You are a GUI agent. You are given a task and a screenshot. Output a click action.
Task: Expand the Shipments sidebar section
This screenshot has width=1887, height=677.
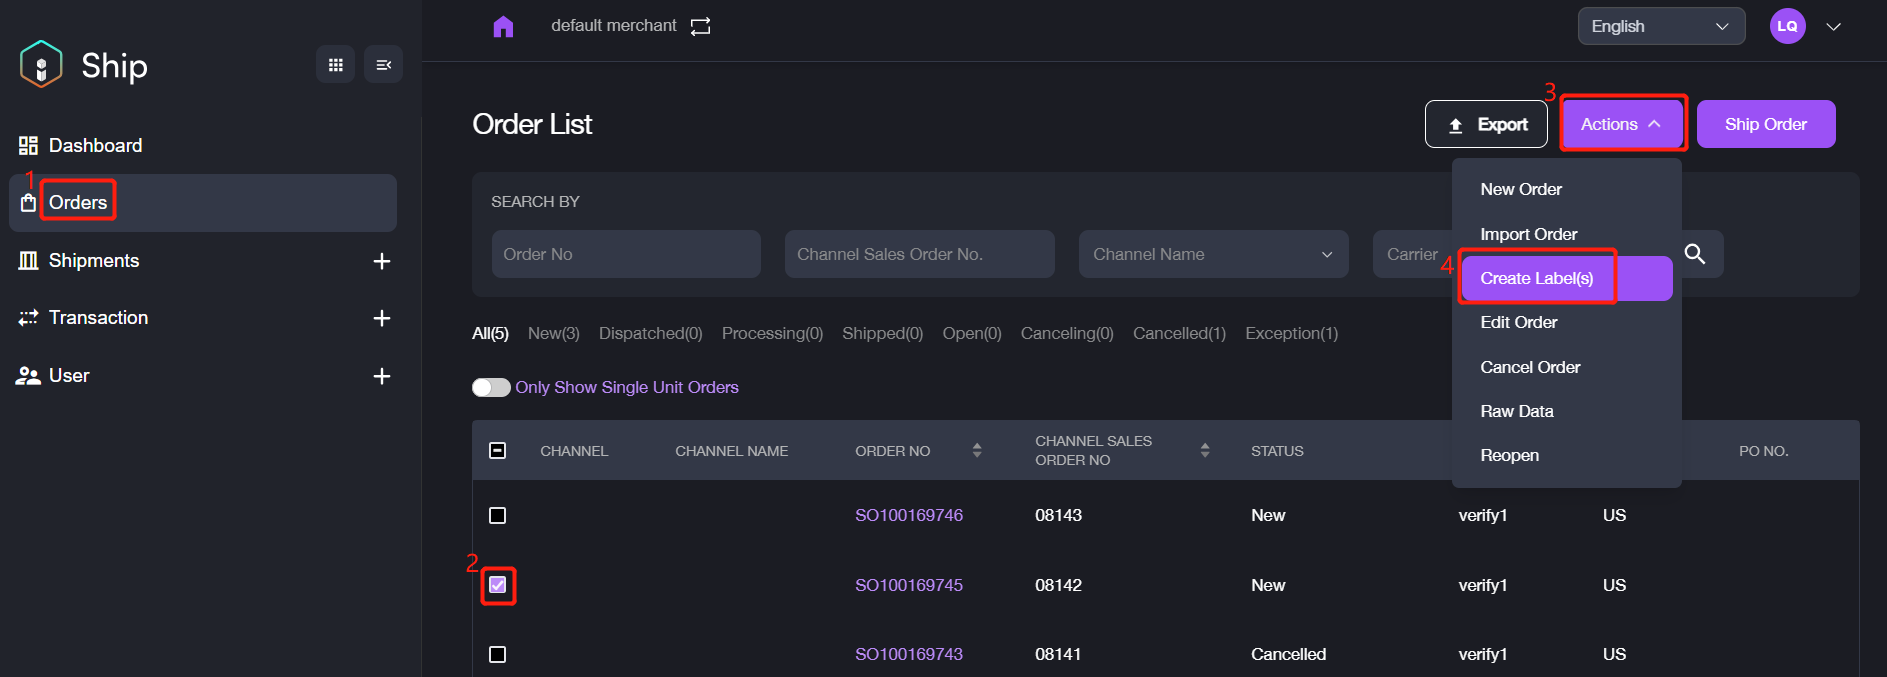pyautogui.click(x=381, y=261)
